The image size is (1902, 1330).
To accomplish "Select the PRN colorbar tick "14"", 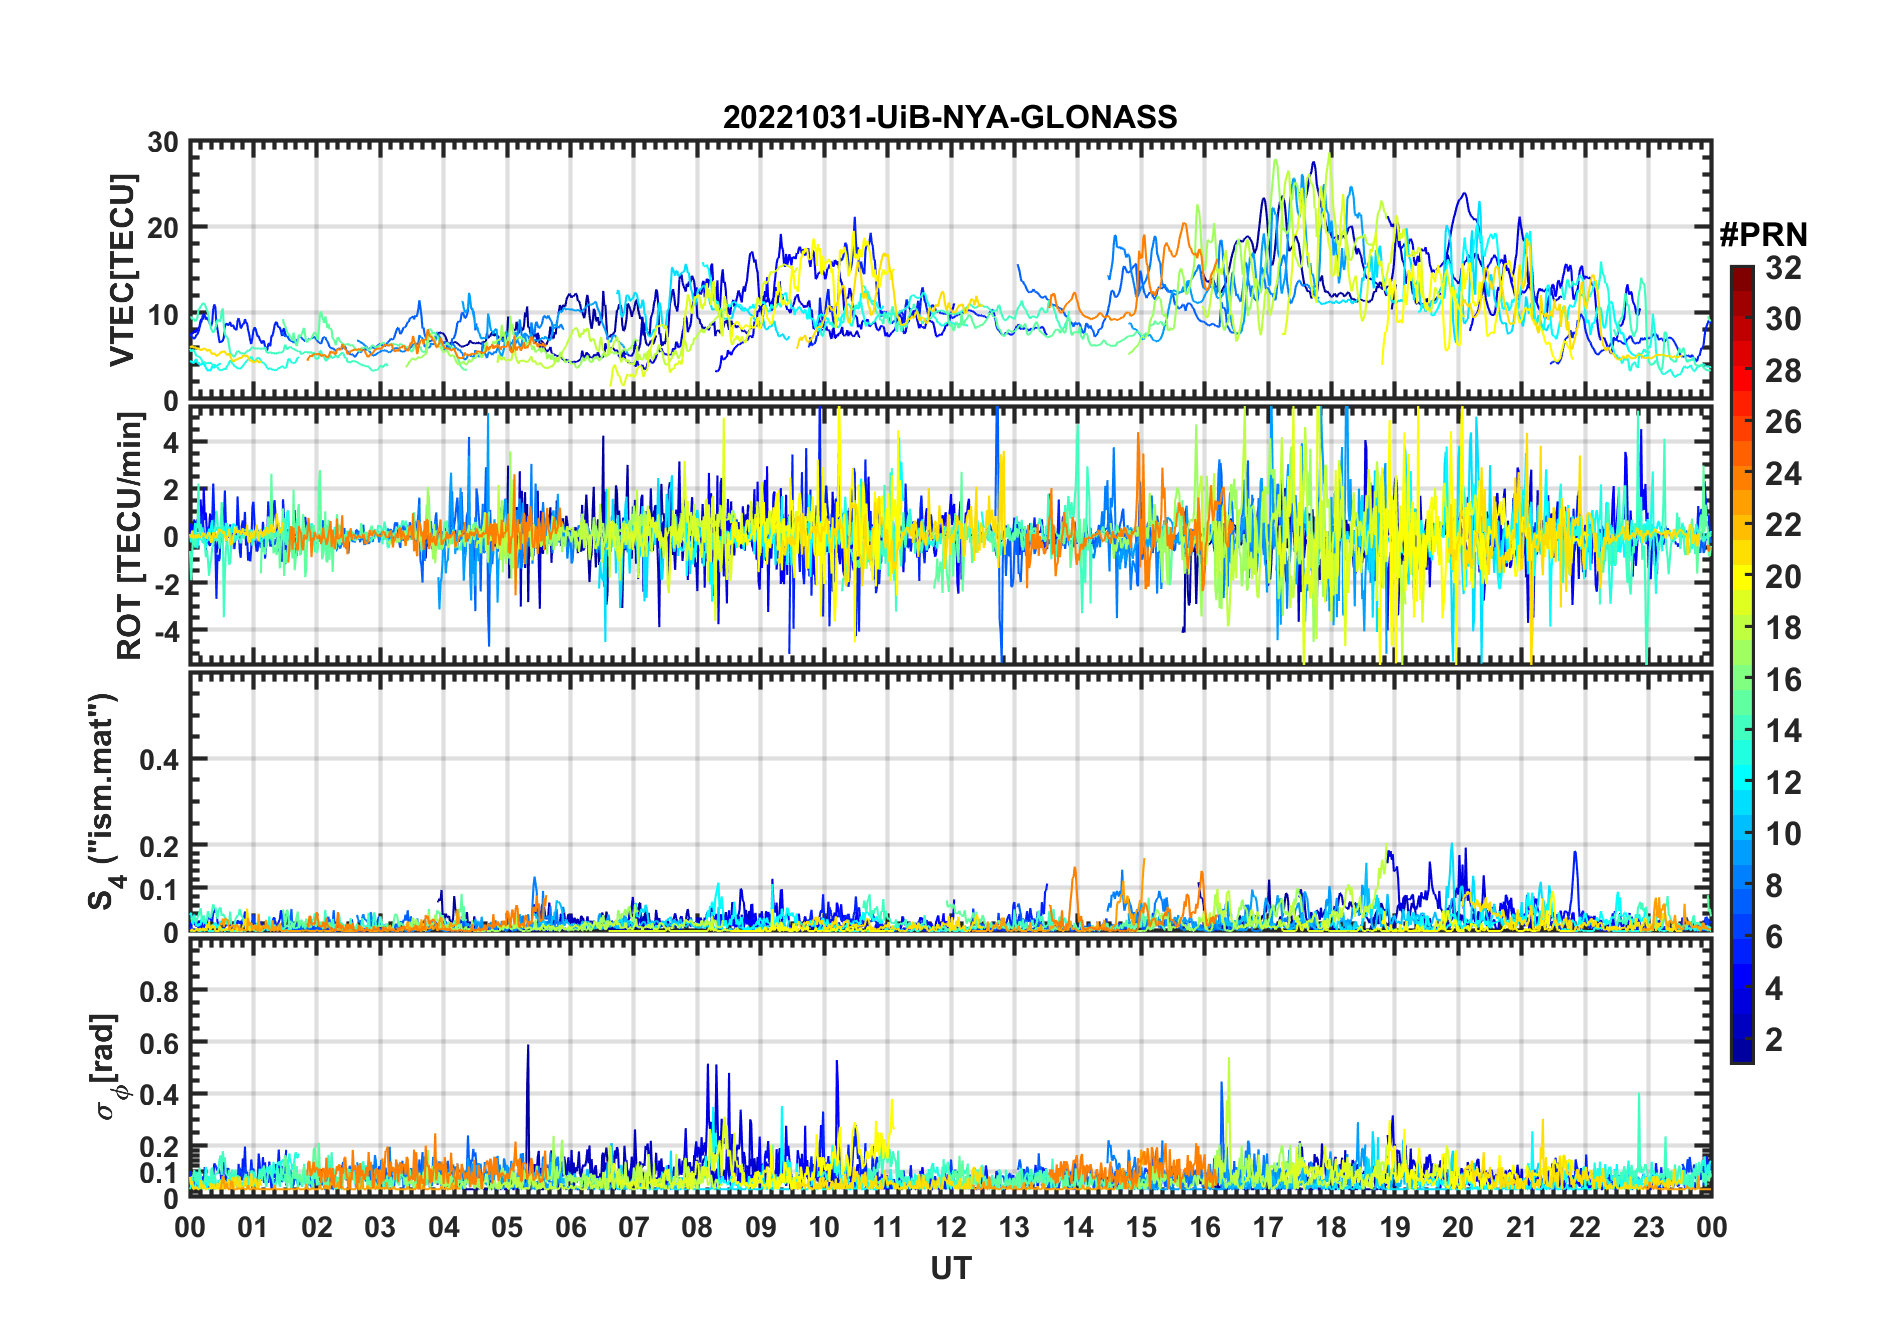I will coord(1783,731).
